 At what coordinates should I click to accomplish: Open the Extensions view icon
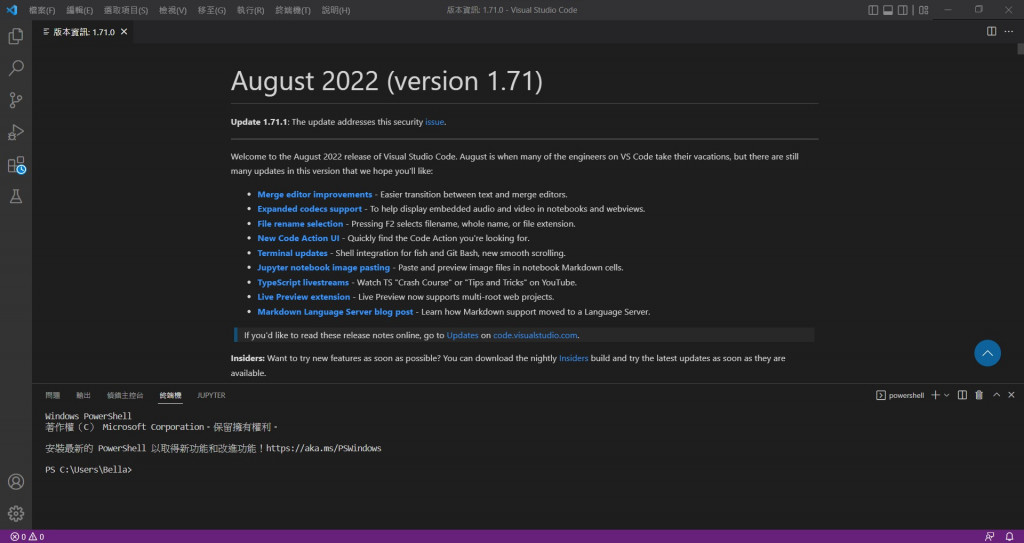tap(16, 165)
